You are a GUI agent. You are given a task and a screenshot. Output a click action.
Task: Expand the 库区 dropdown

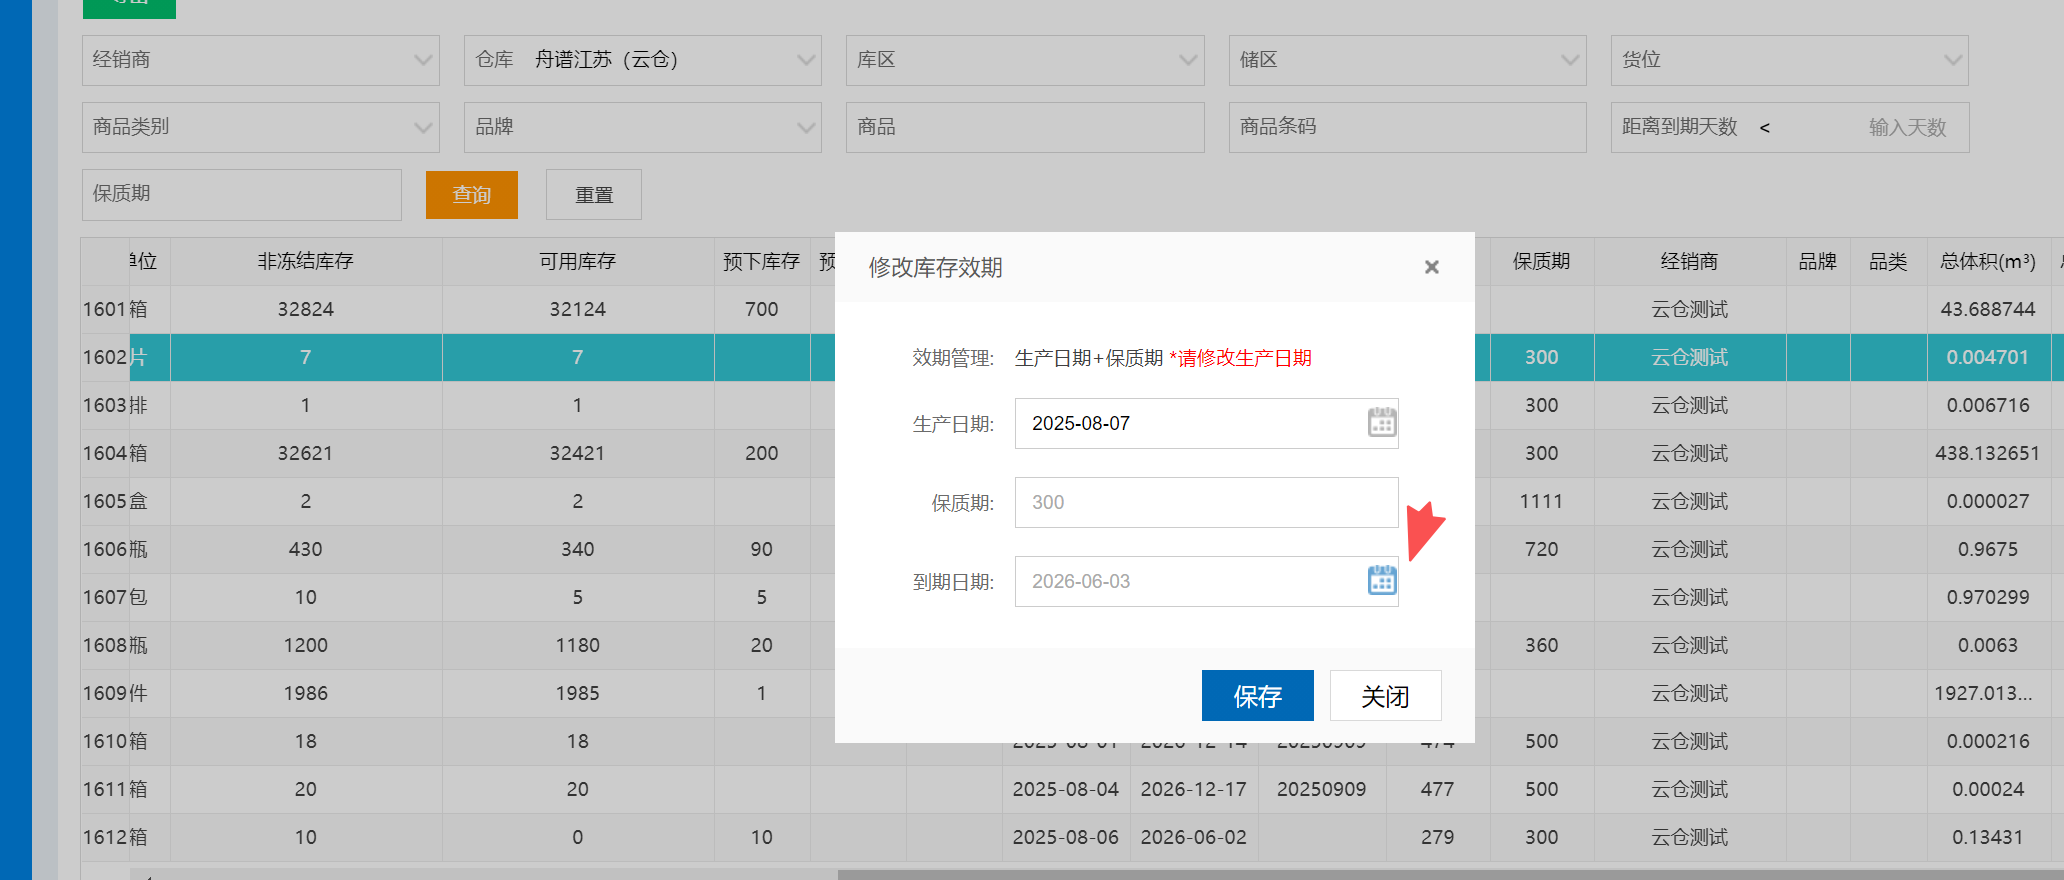point(1024,60)
